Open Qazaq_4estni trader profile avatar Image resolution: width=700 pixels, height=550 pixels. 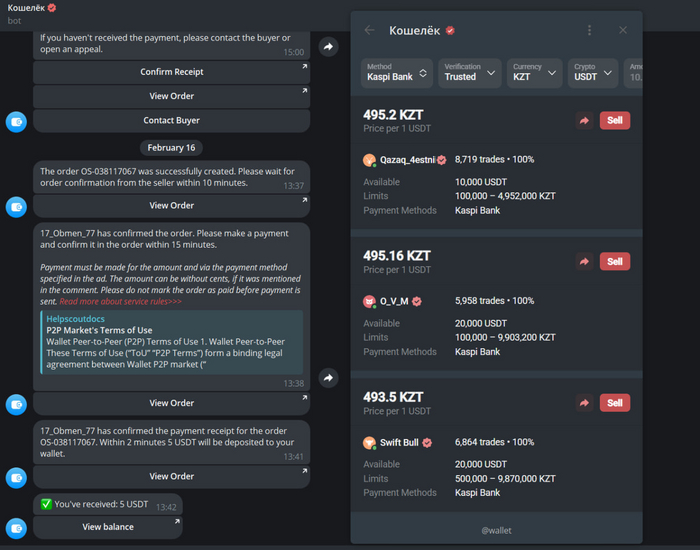(x=369, y=160)
